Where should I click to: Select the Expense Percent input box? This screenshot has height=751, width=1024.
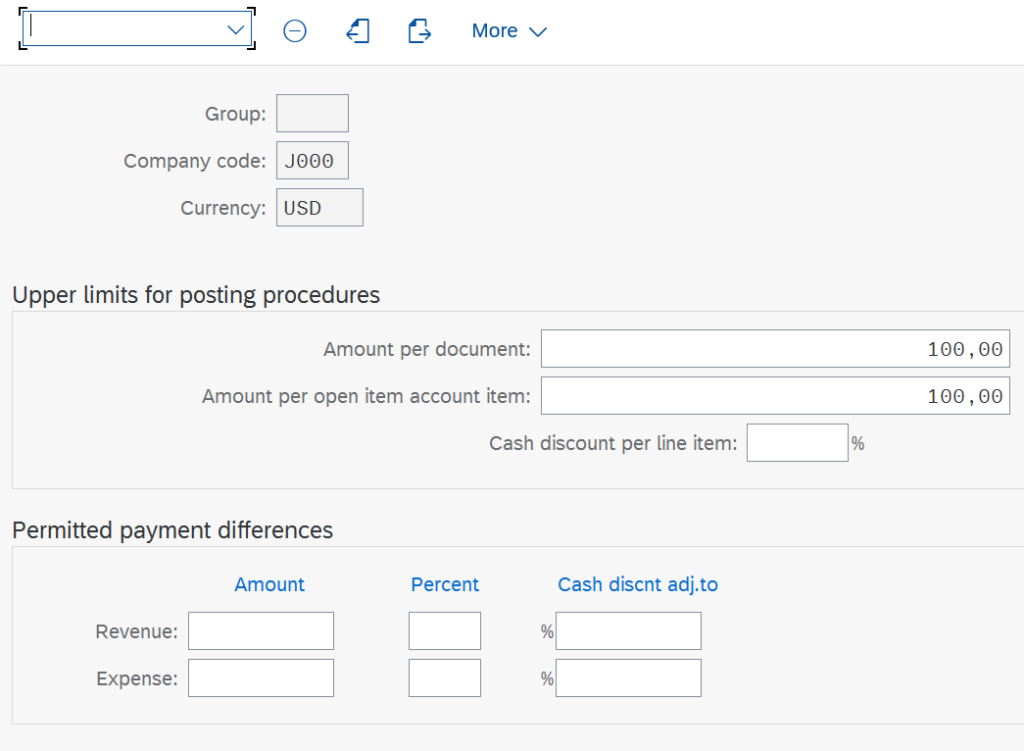click(445, 678)
